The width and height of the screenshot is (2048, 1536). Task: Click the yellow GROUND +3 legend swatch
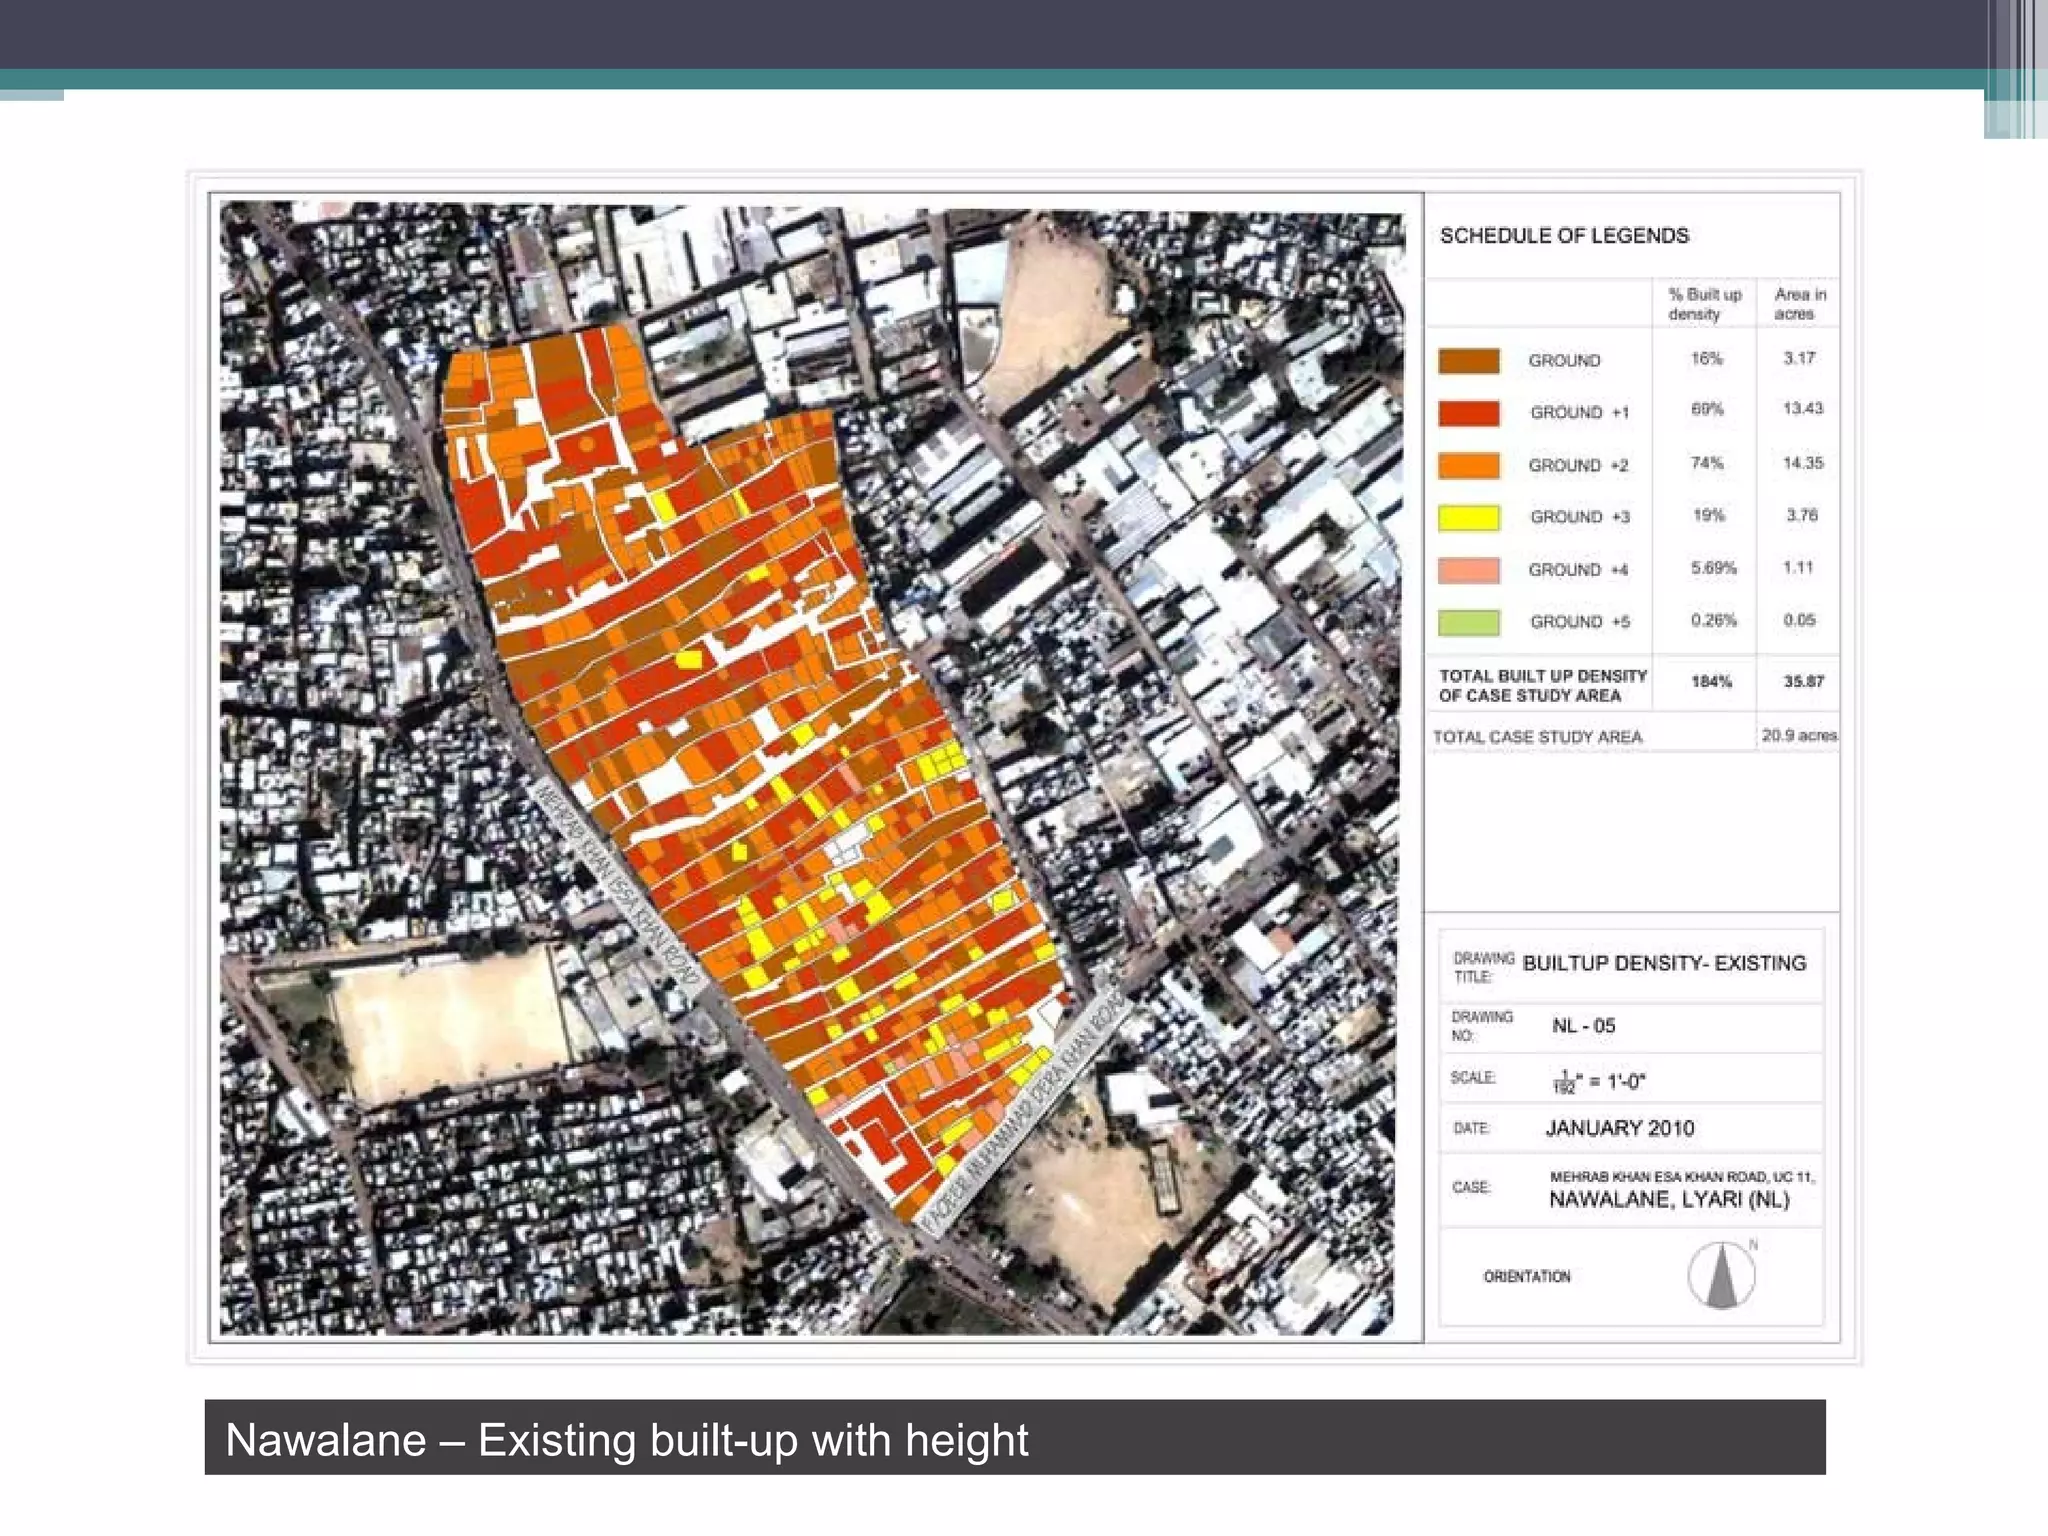pos(1468,517)
